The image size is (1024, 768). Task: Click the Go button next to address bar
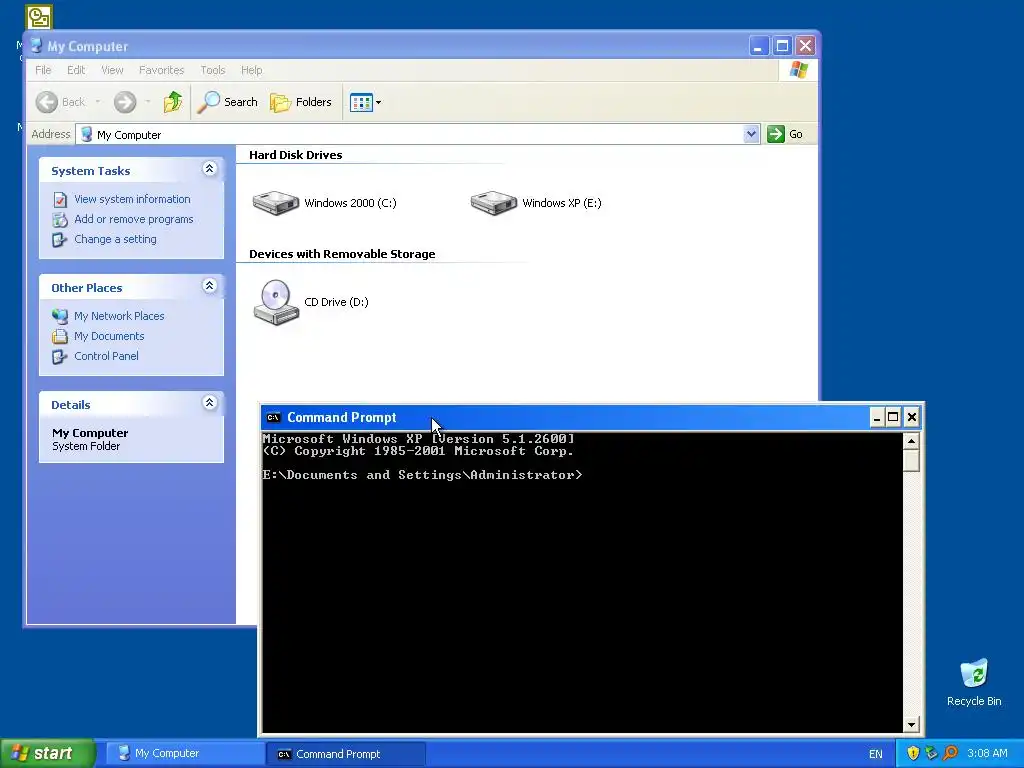(786, 134)
